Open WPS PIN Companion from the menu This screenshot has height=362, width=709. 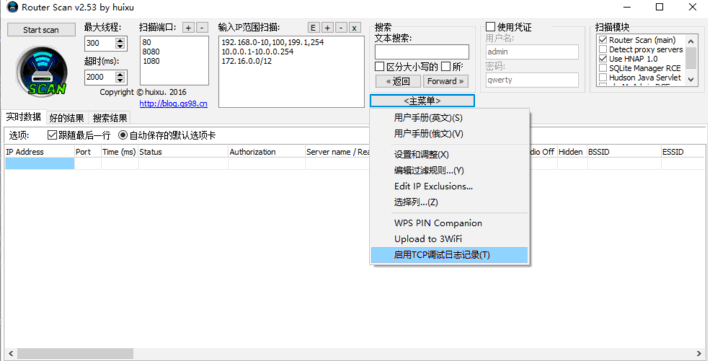[x=449, y=223]
